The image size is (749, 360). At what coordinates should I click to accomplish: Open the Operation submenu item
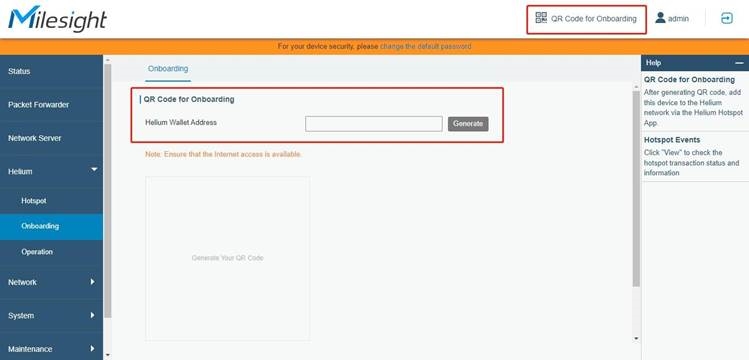pyautogui.click(x=51, y=252)
